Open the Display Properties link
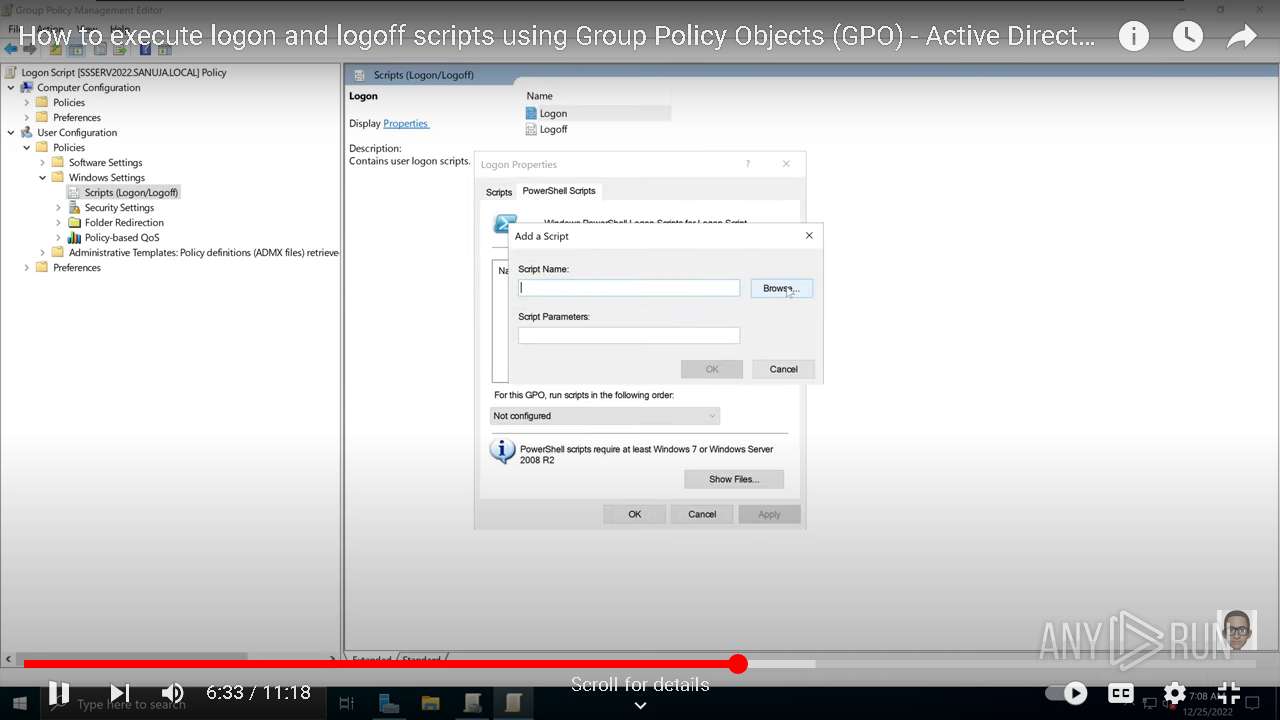The height and width of the screenshot is (720, 1280). click(x=405, y=123)
